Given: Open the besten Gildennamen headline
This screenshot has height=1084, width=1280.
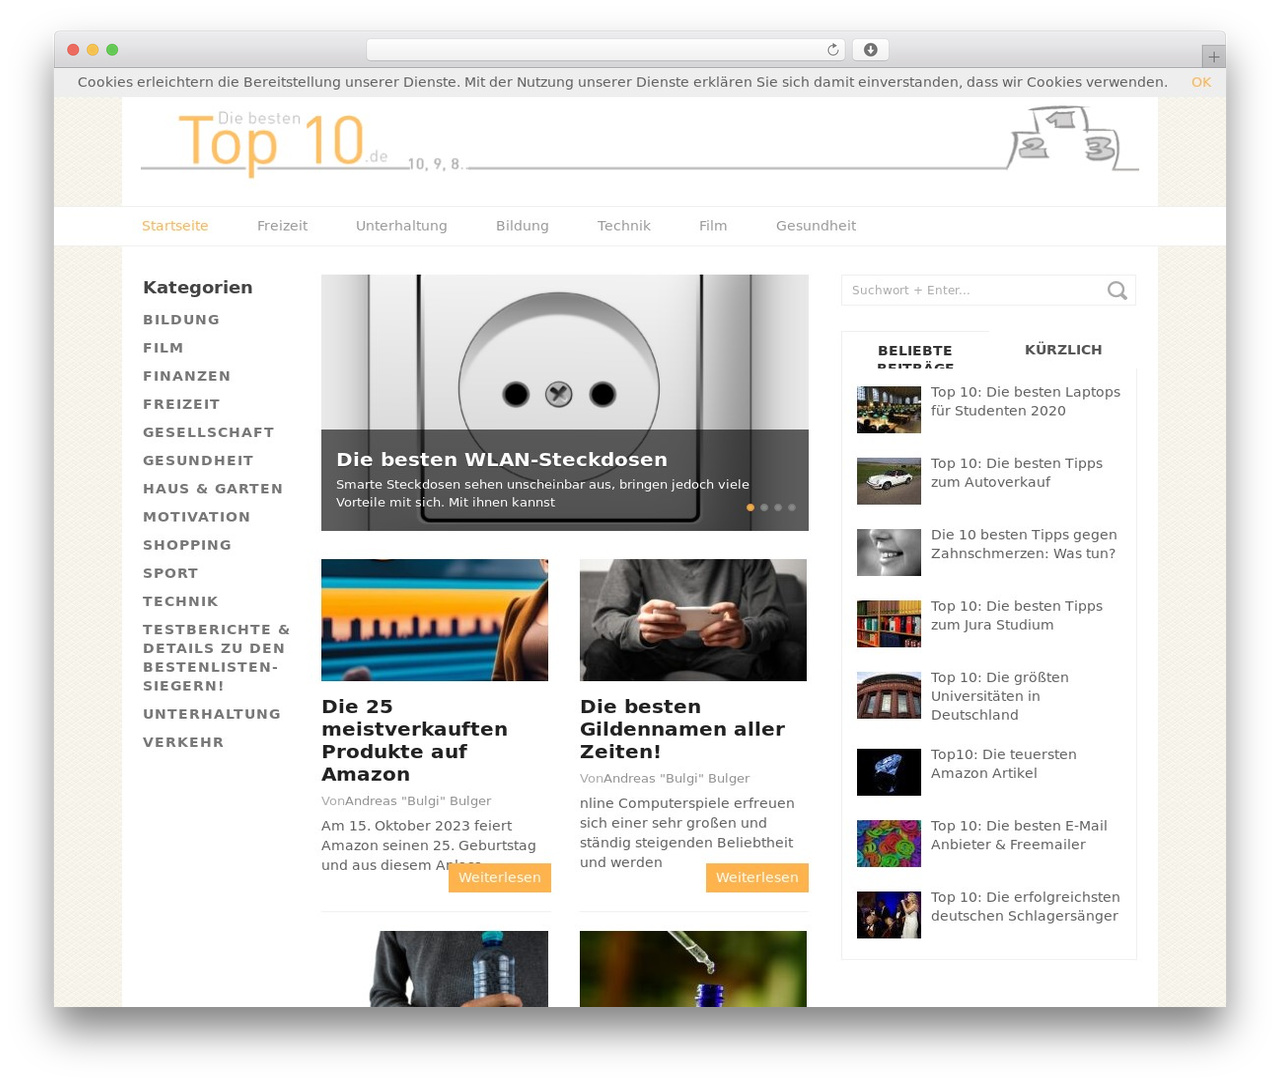Looking at the screenshot, I should tap(682, 729).
